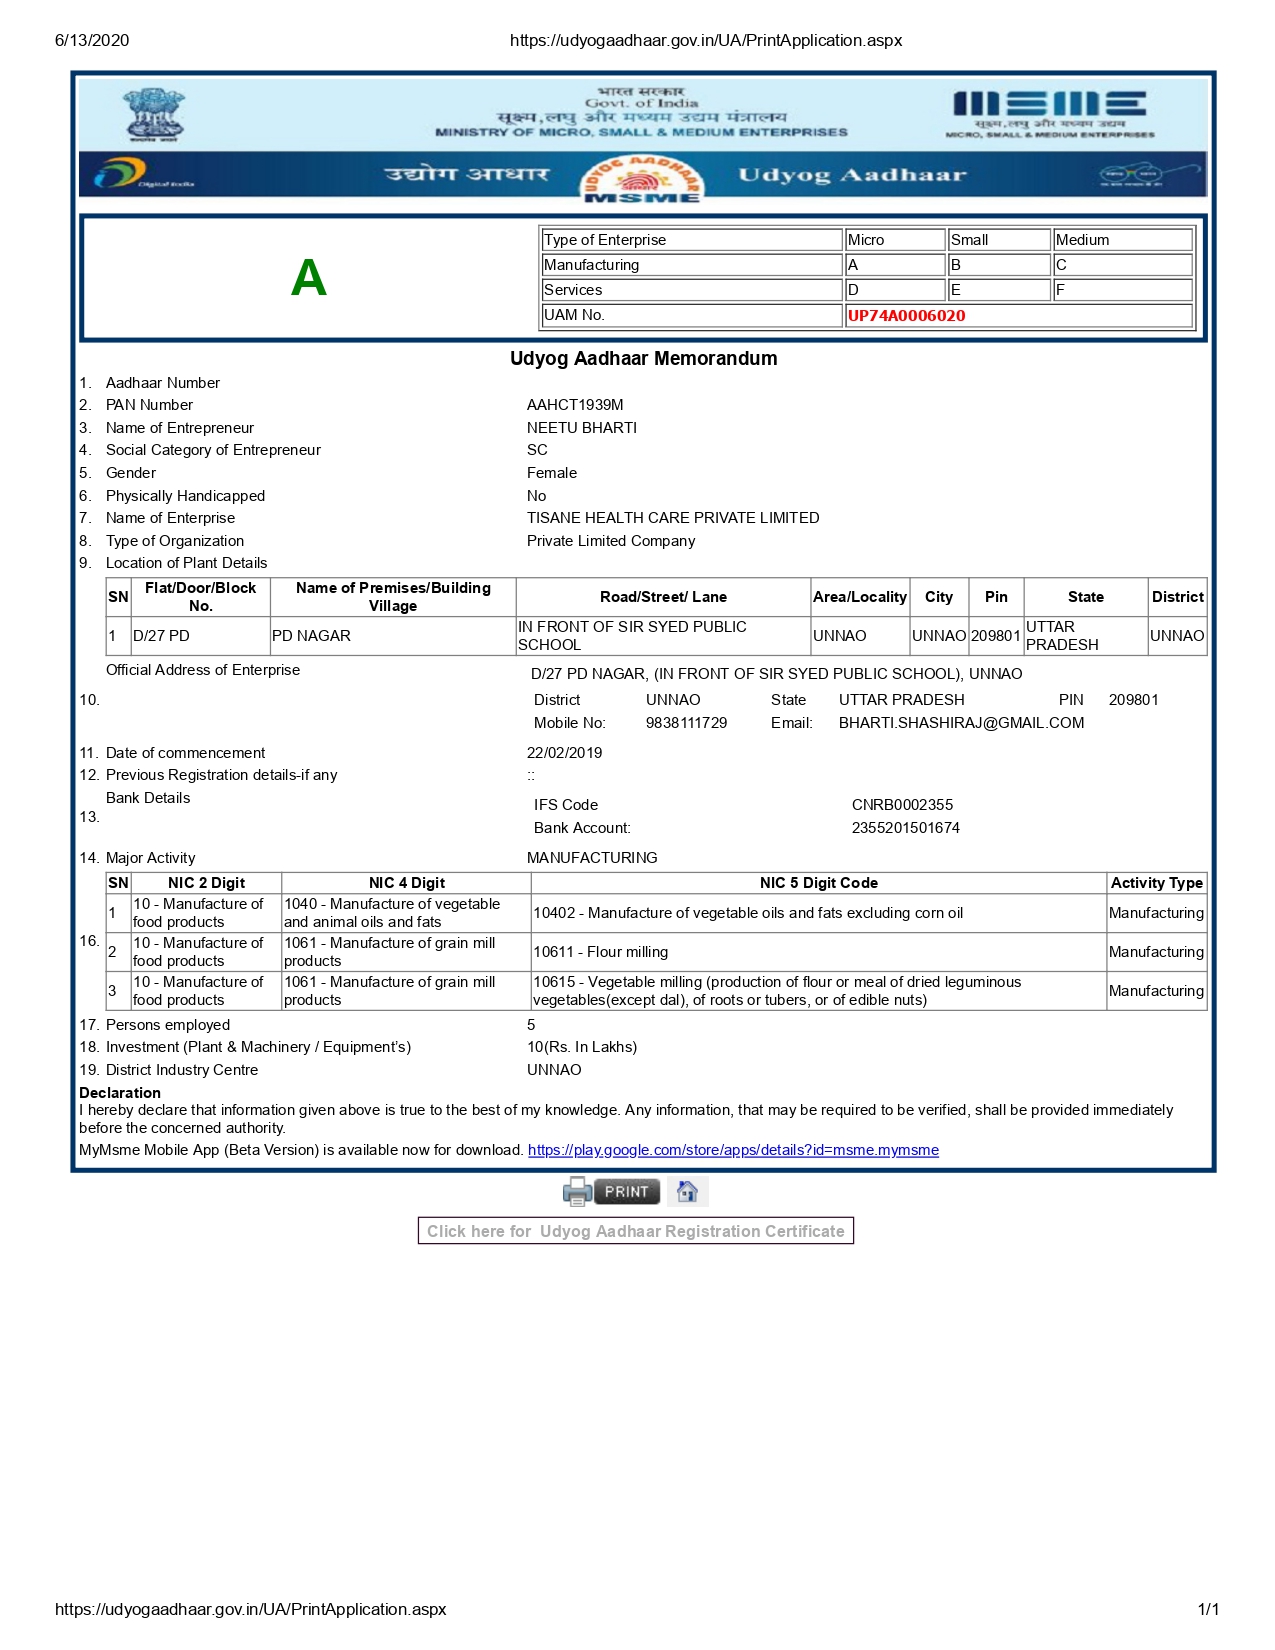The height and width of the screenshot is (1650, 1275).
Task: Click social category value SC
Action: (x=537, y=450)
